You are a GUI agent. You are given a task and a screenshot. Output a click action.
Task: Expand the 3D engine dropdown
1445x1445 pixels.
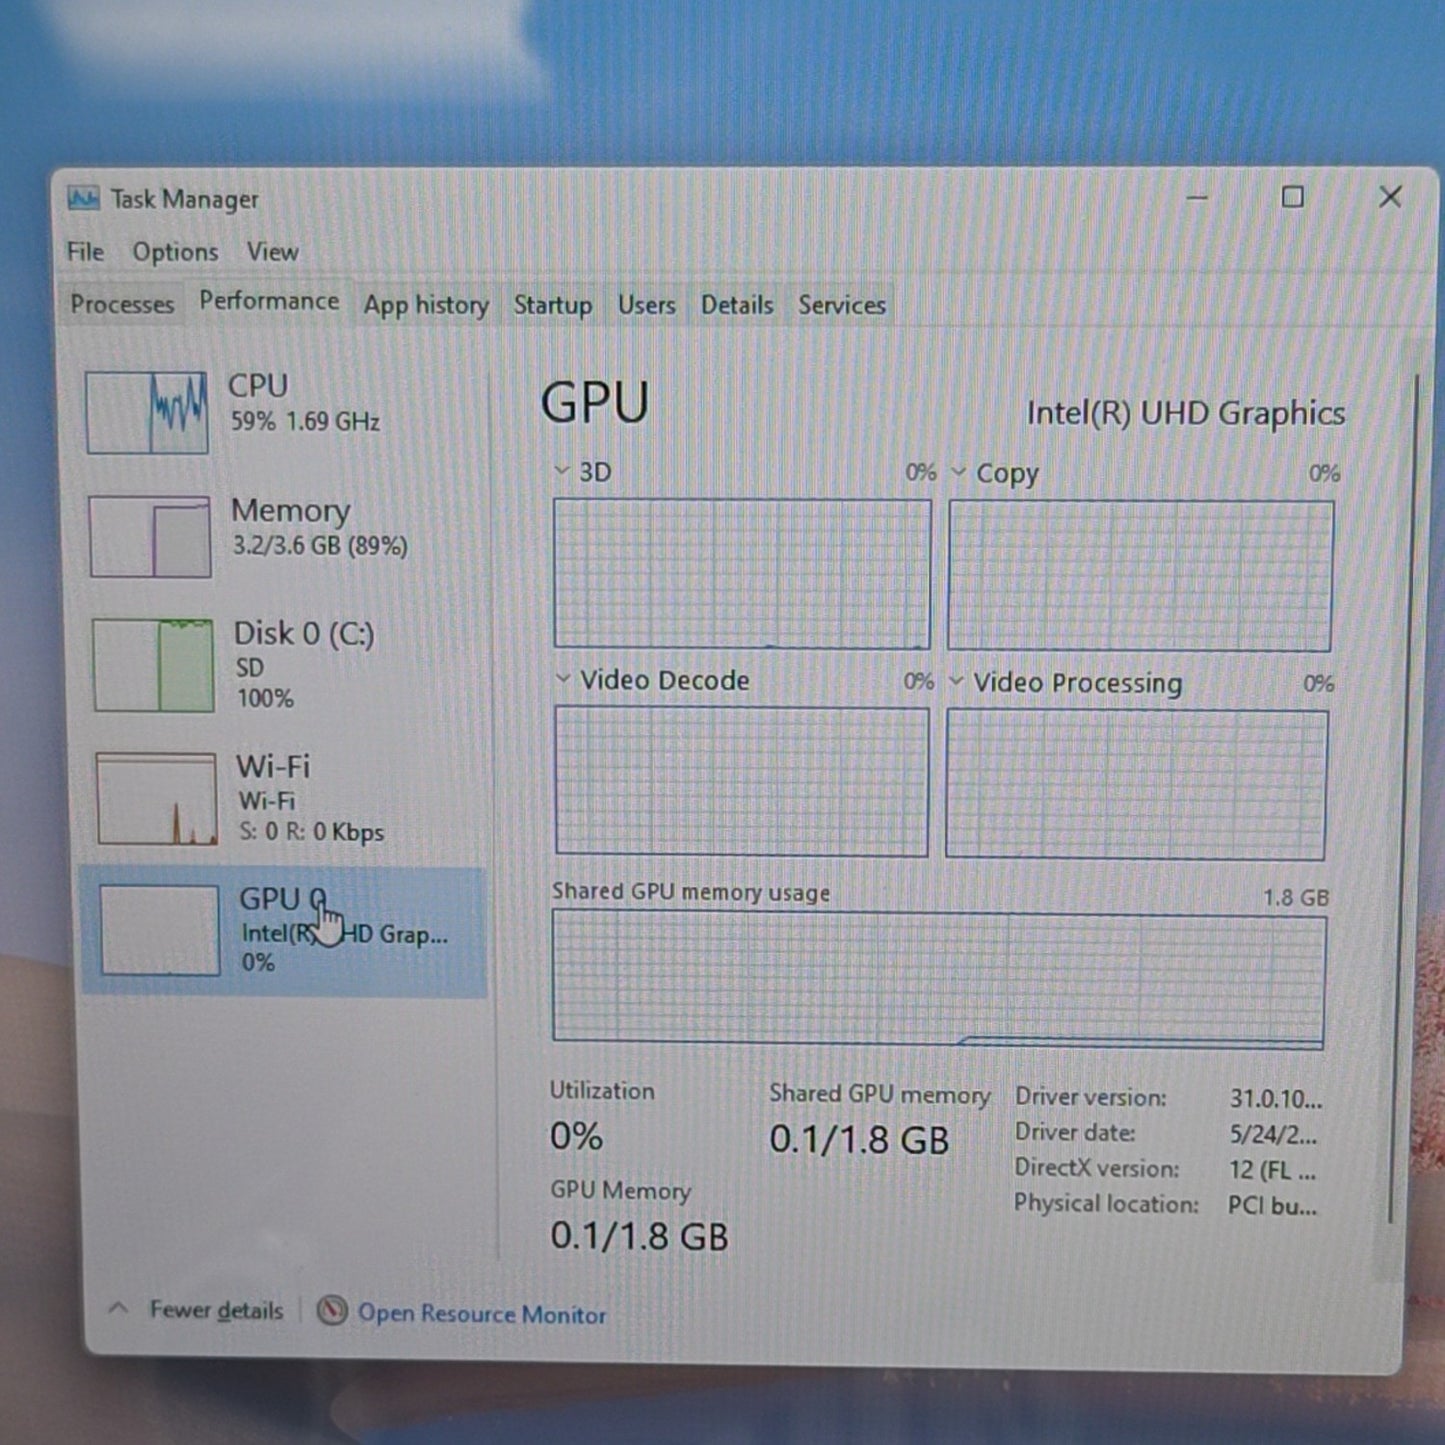(562, 471)
